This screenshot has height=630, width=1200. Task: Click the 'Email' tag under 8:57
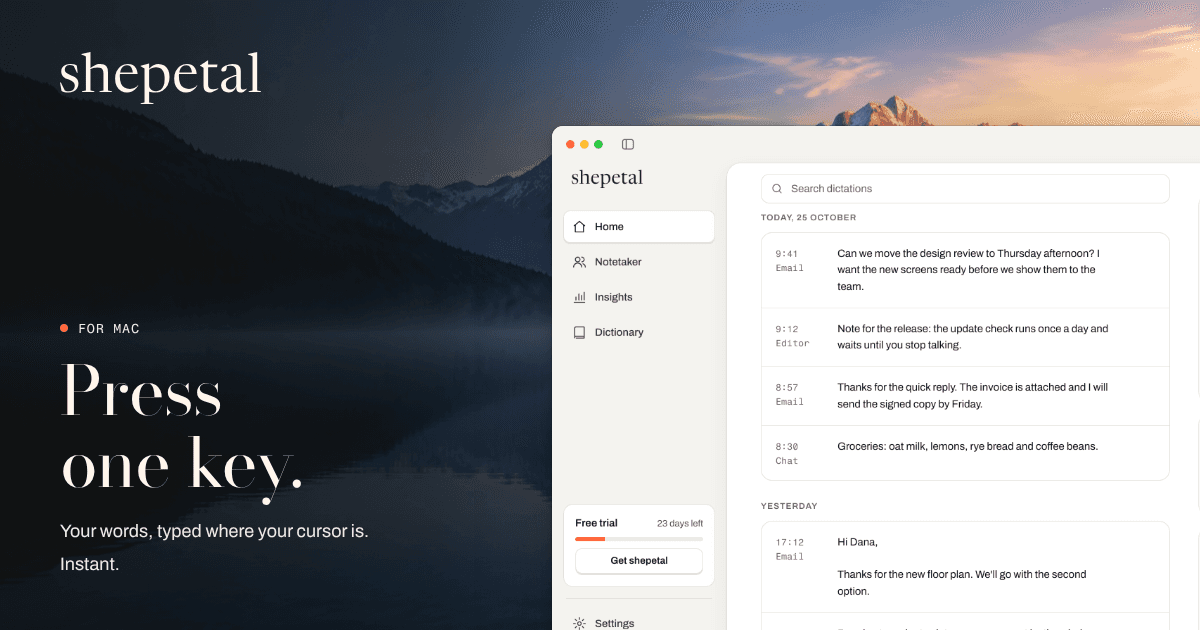click(790, 402)
